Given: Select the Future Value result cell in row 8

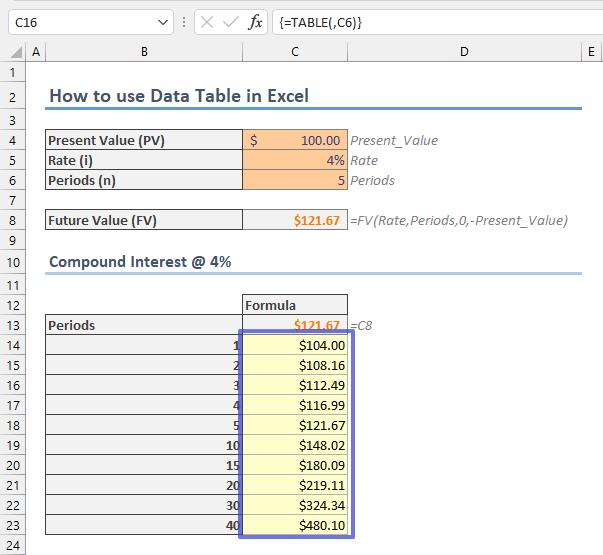Looking at the screenshot, I should pyautogui.click(x=295, y=220).
